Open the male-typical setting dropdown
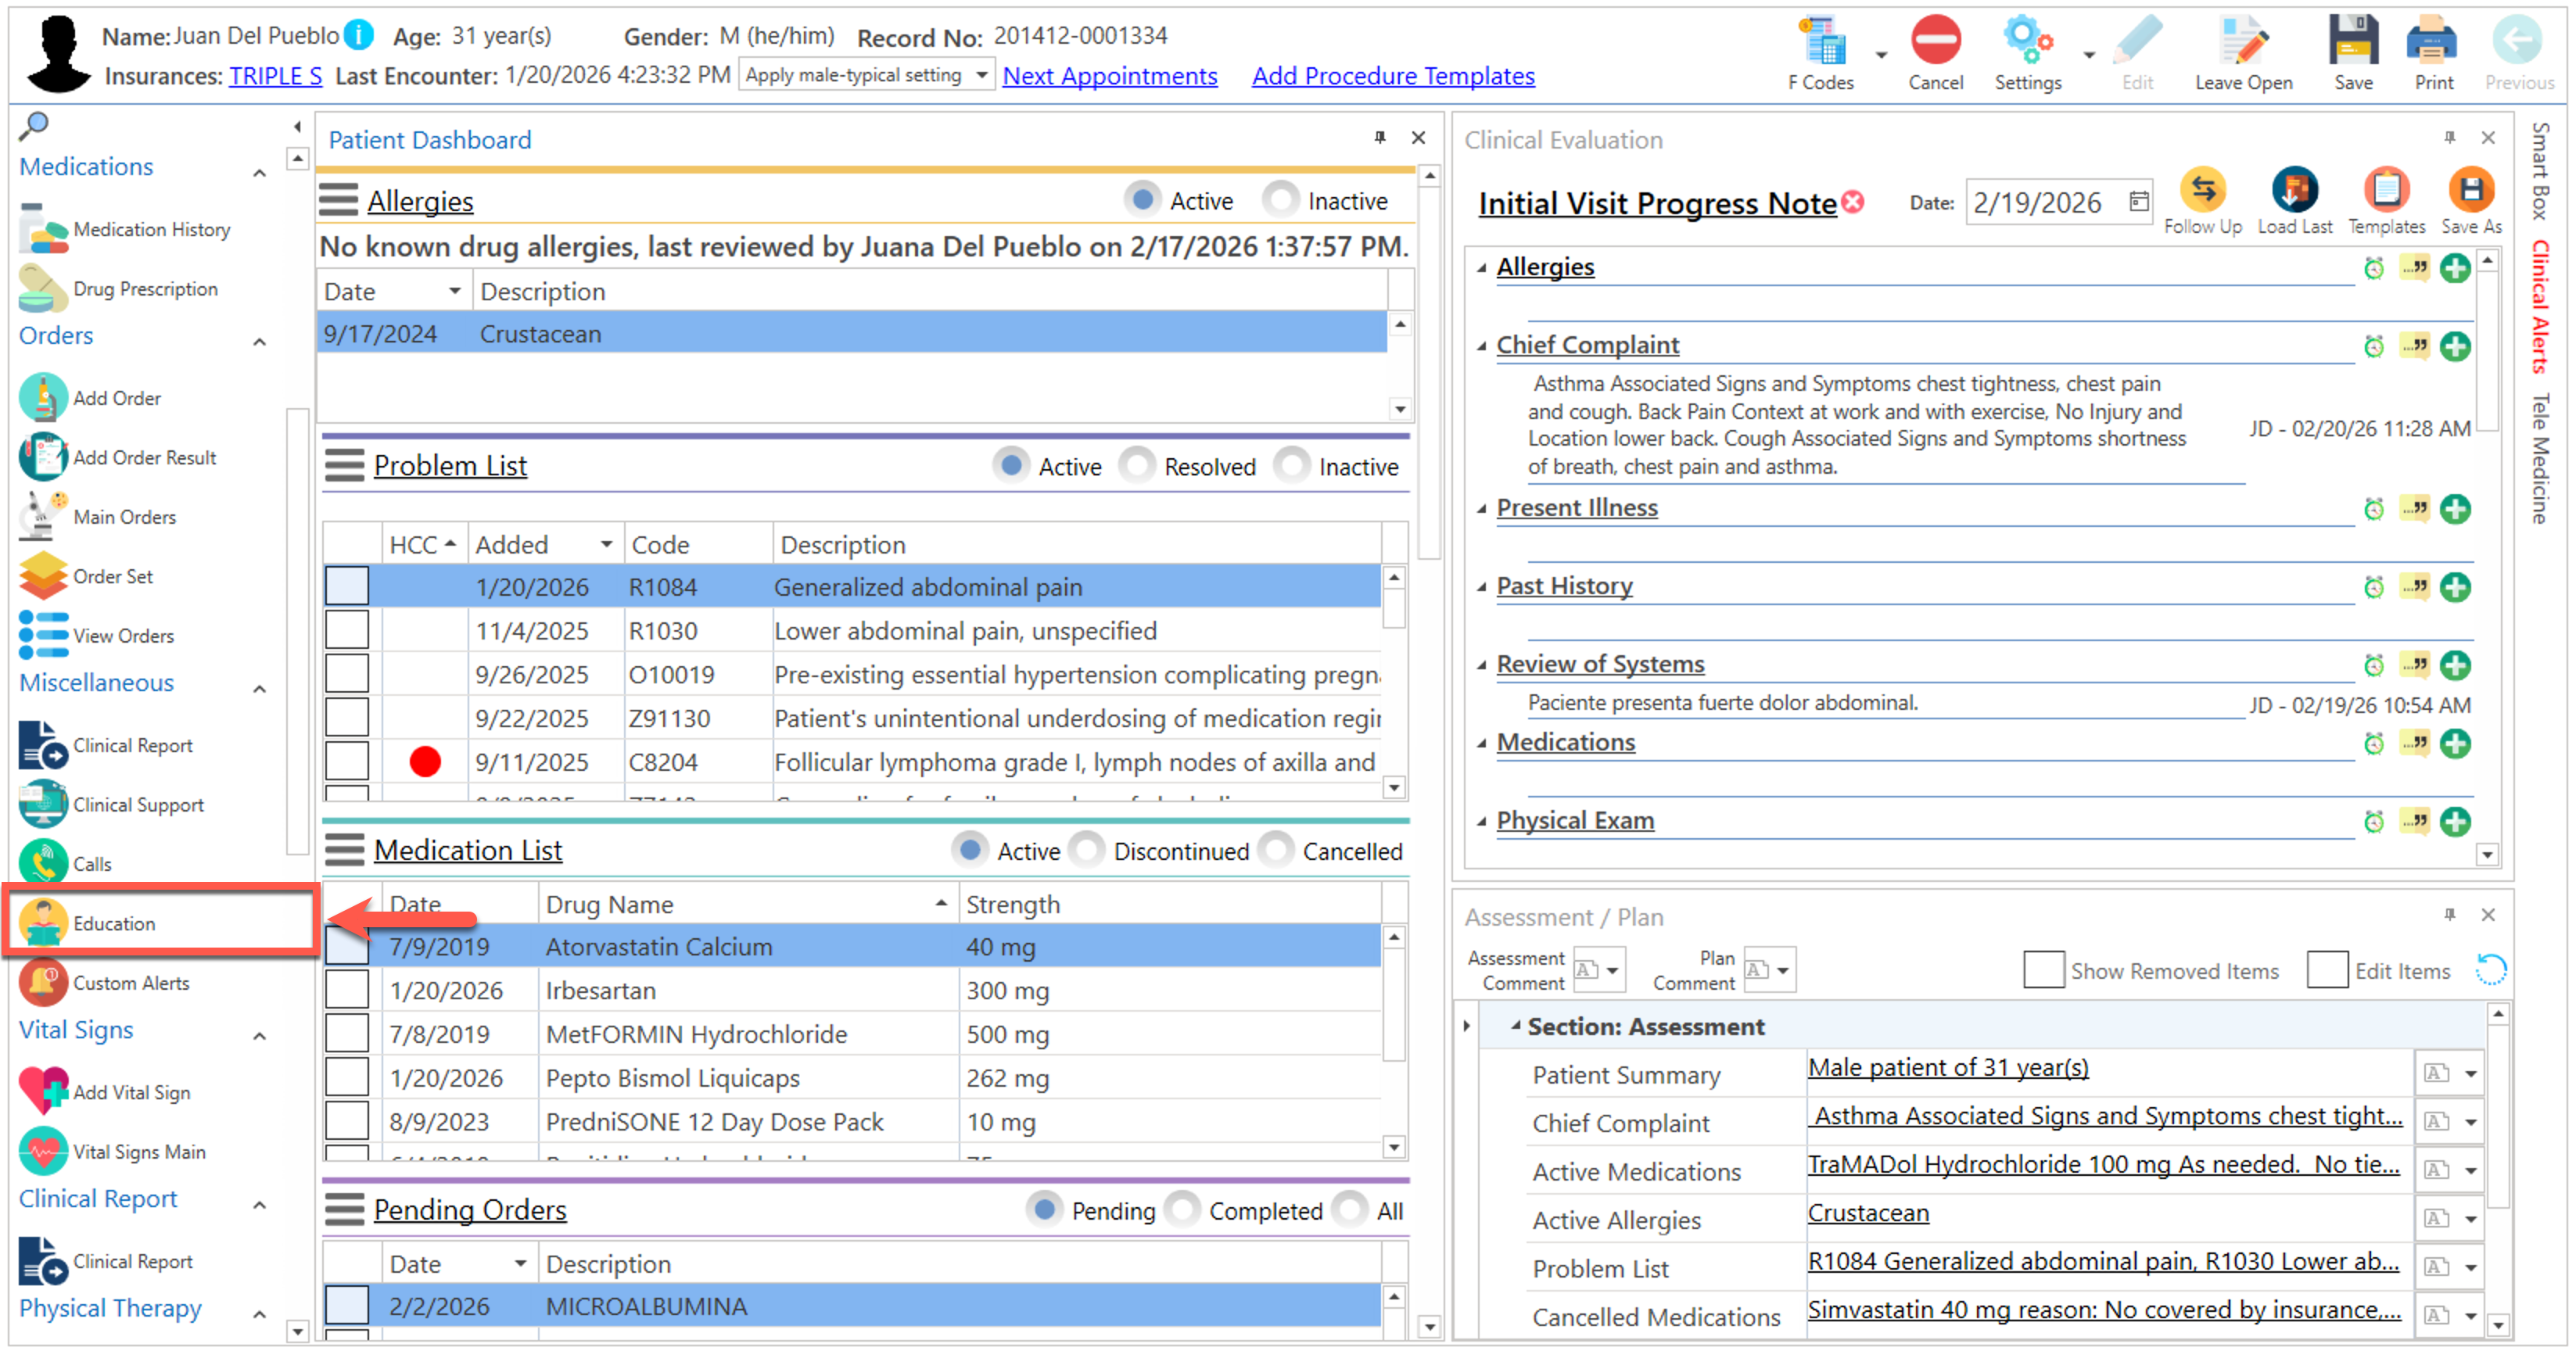The image size is (2576, 1351). pos(981,75)
